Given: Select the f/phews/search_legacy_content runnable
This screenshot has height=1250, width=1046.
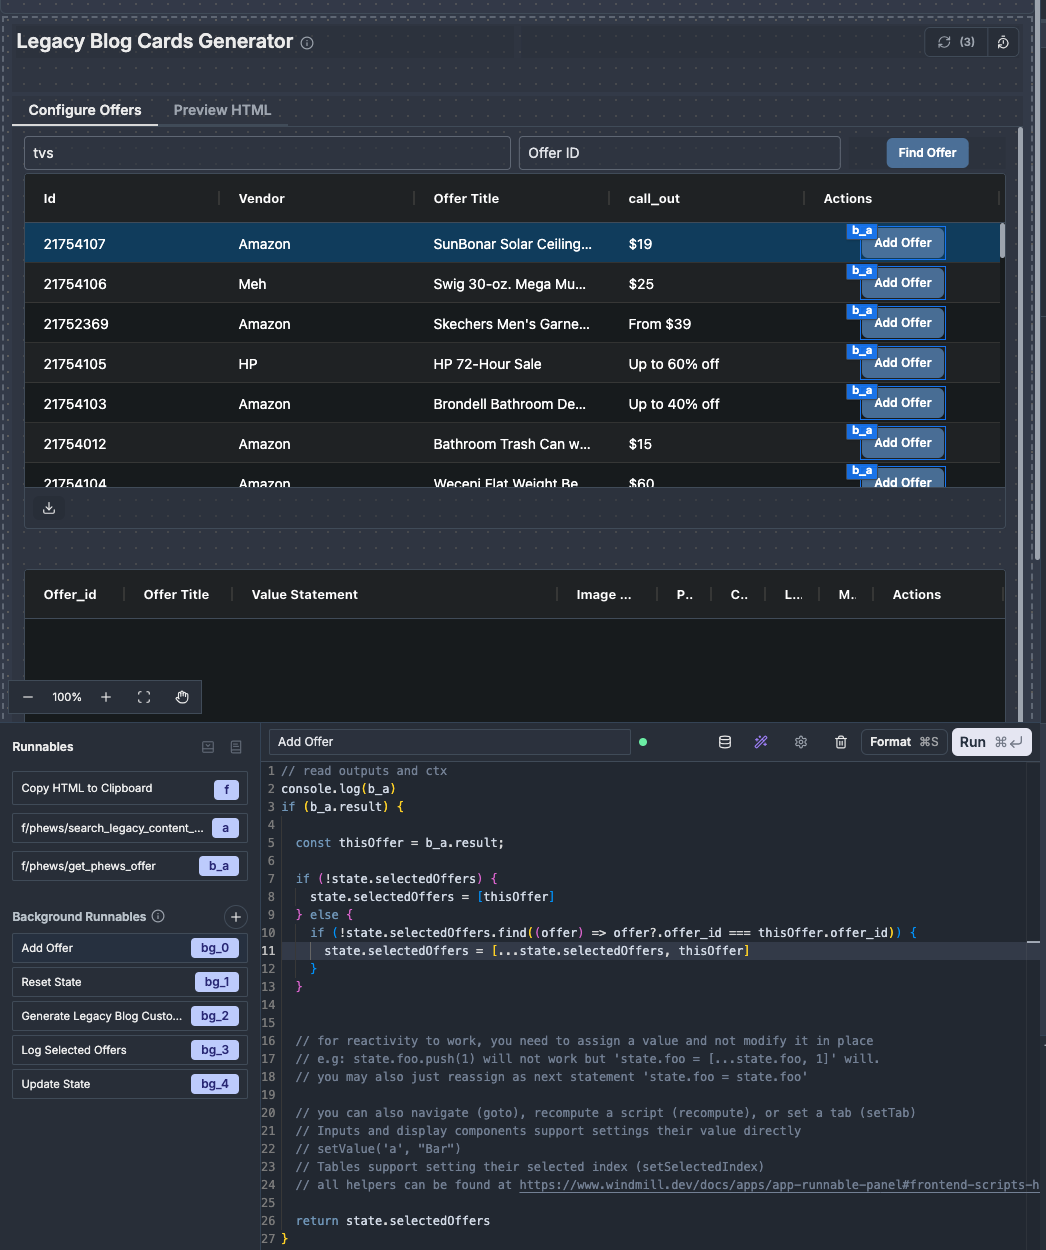Looking at the screenshot, I should [x=130, y=828].
